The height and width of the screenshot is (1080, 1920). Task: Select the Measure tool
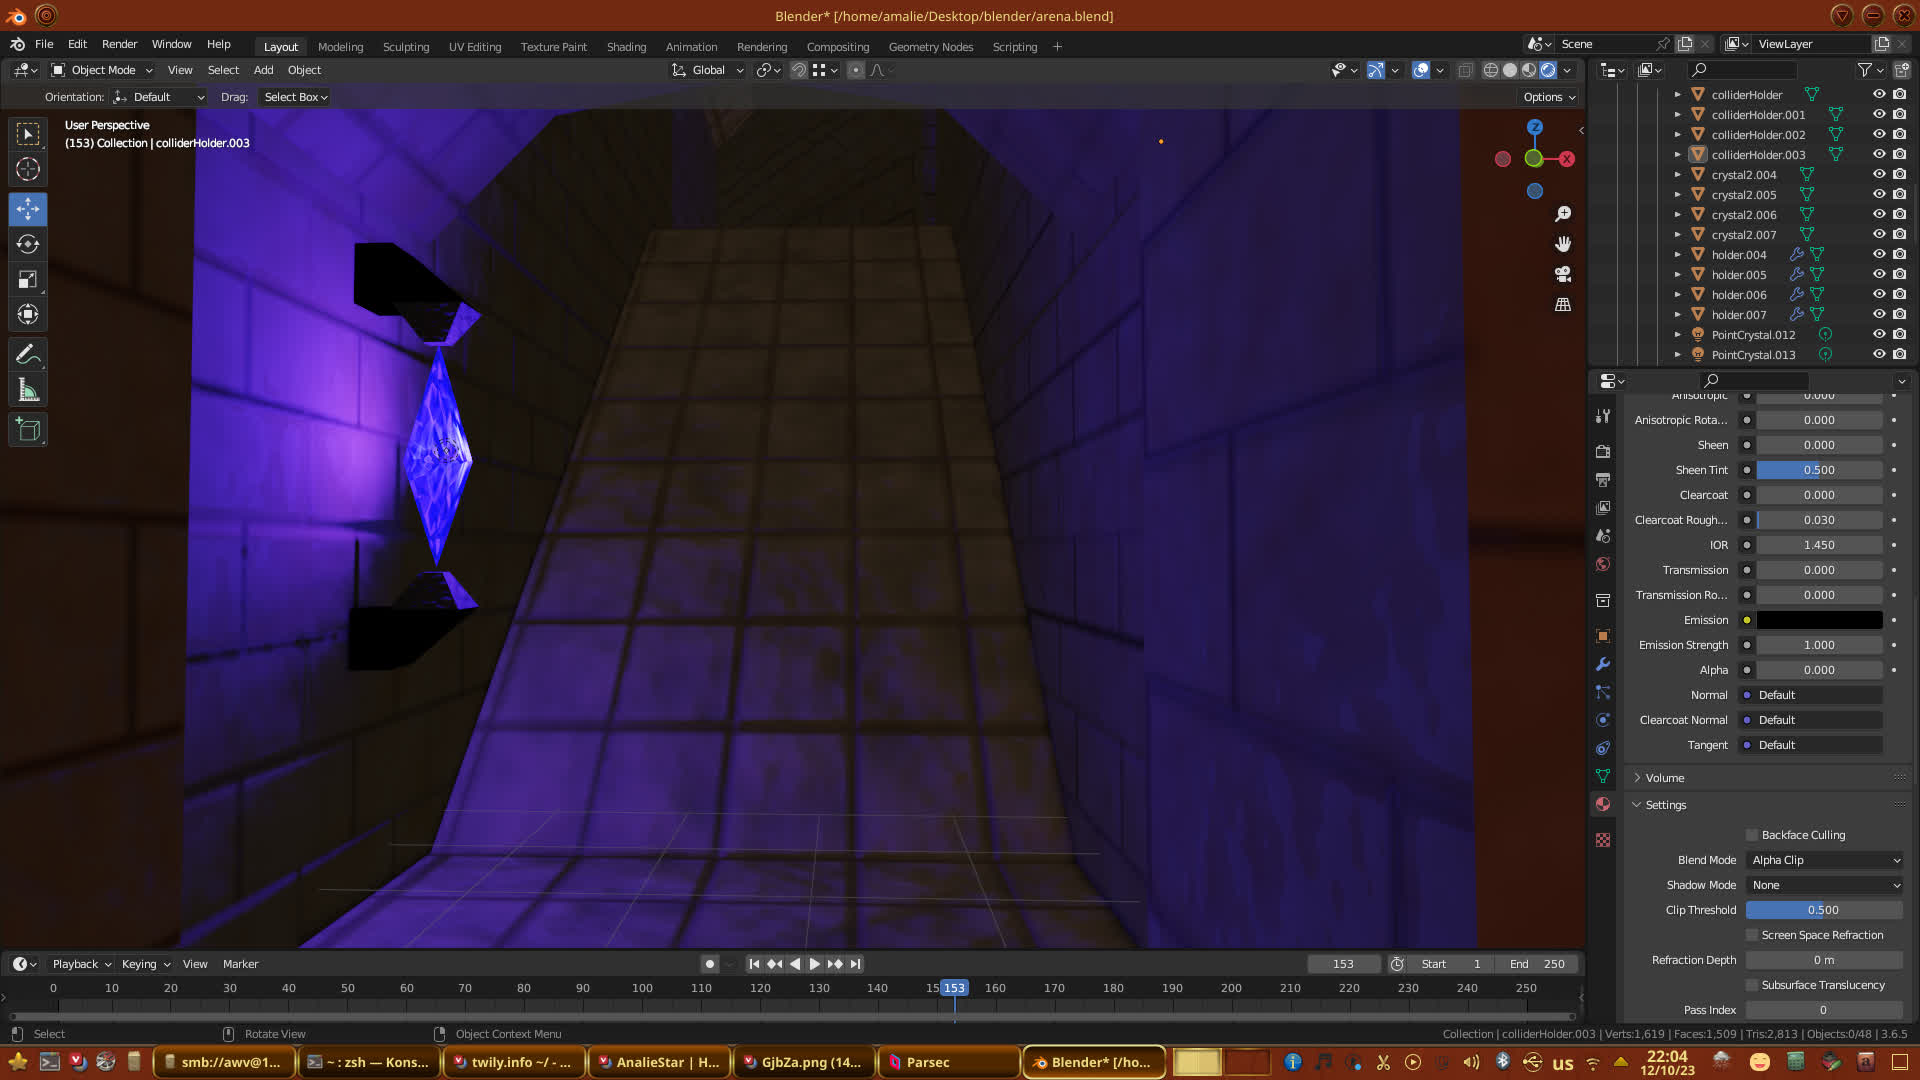tap(28, 391)
